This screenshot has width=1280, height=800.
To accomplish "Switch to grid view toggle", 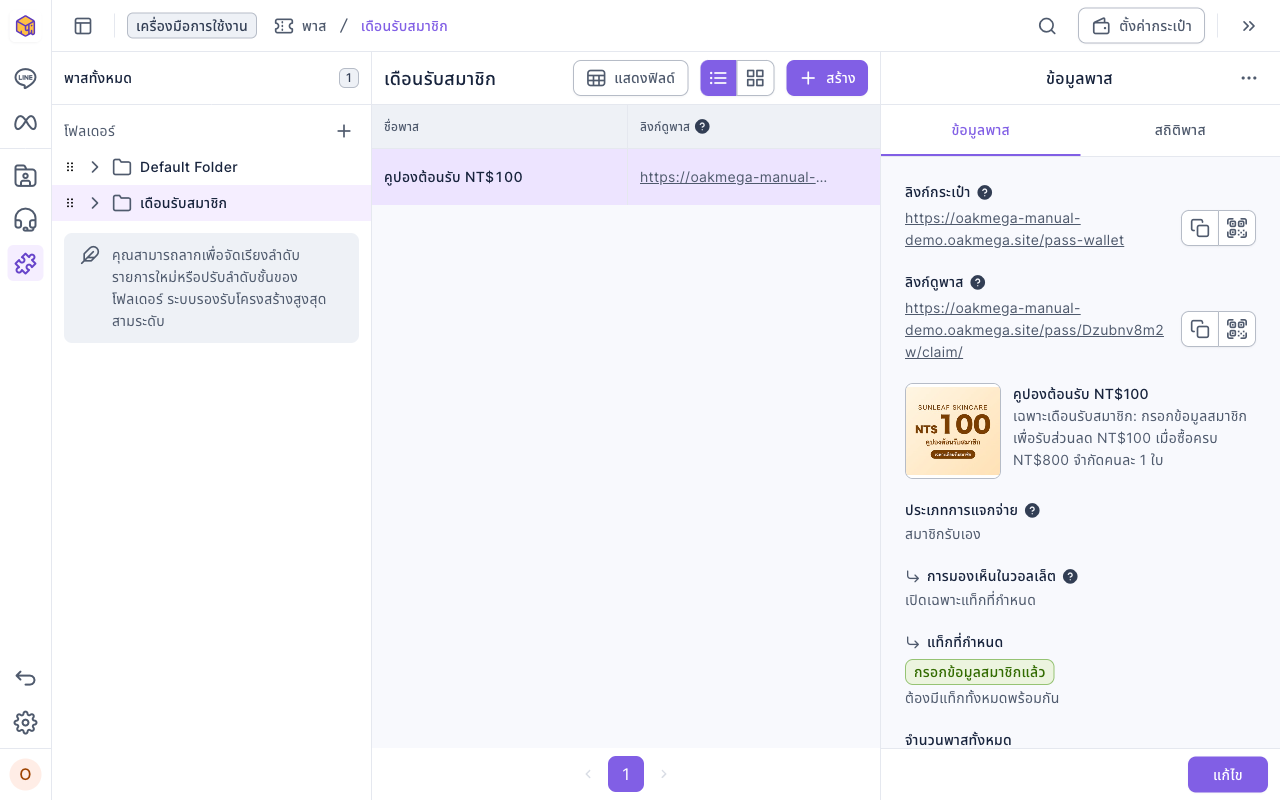I will (755, 78).
